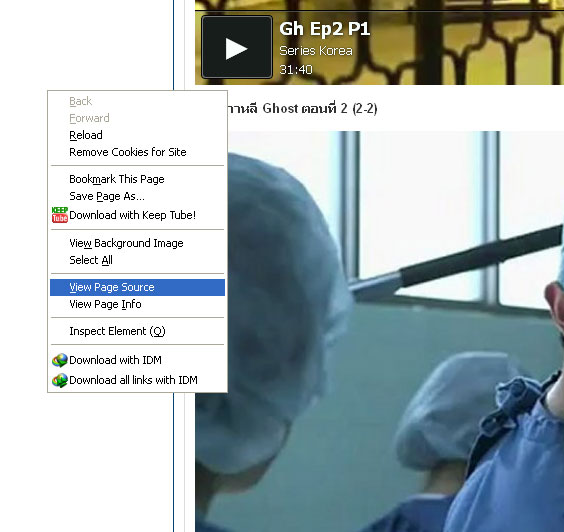The image size is (564, 532).
Task: Open the Gh Ep2 P1 title link
Action: [x=324, y=29]
